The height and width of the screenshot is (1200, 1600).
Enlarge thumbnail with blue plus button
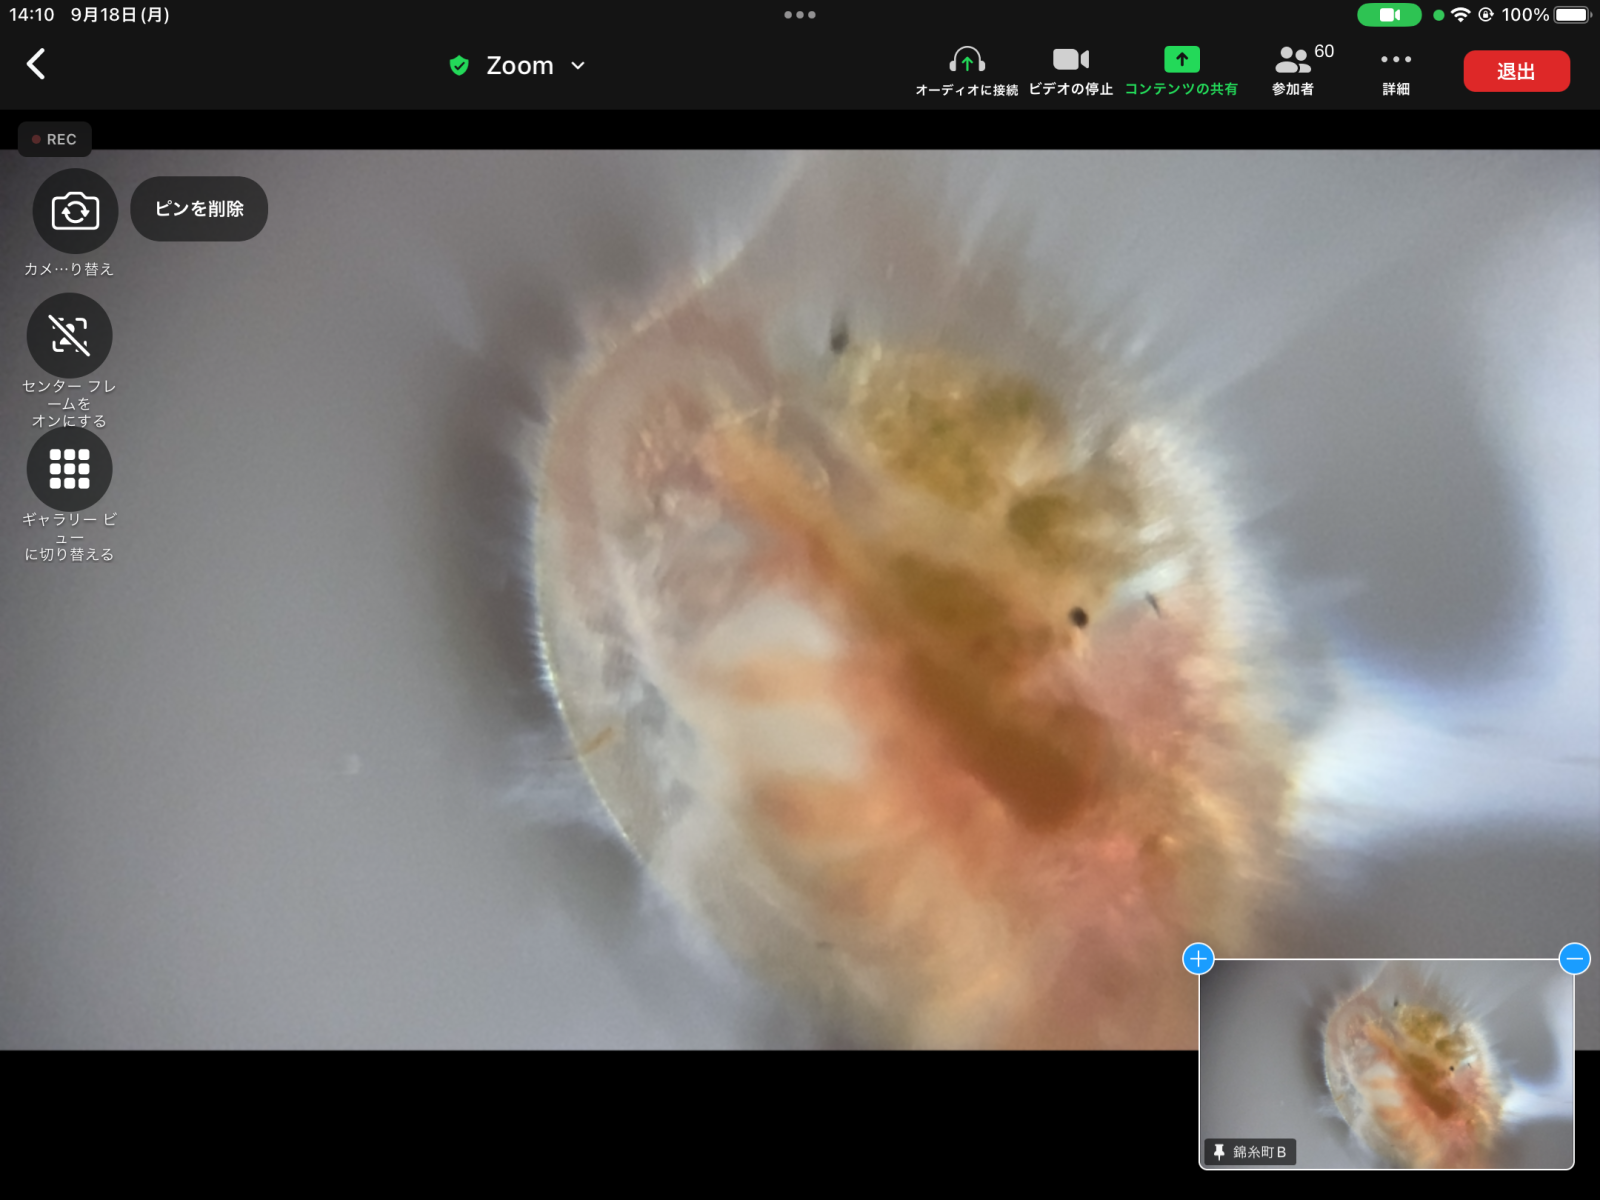coord(1198,959)
